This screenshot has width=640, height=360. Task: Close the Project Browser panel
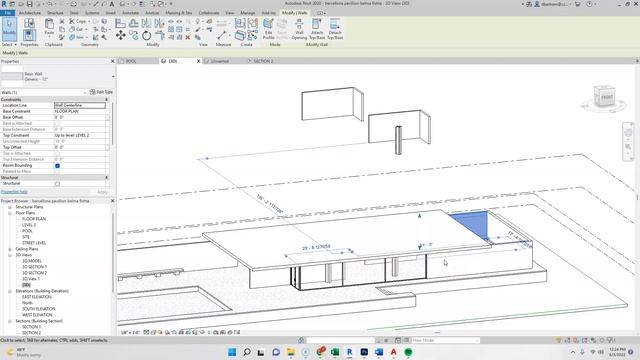(113, 201)
